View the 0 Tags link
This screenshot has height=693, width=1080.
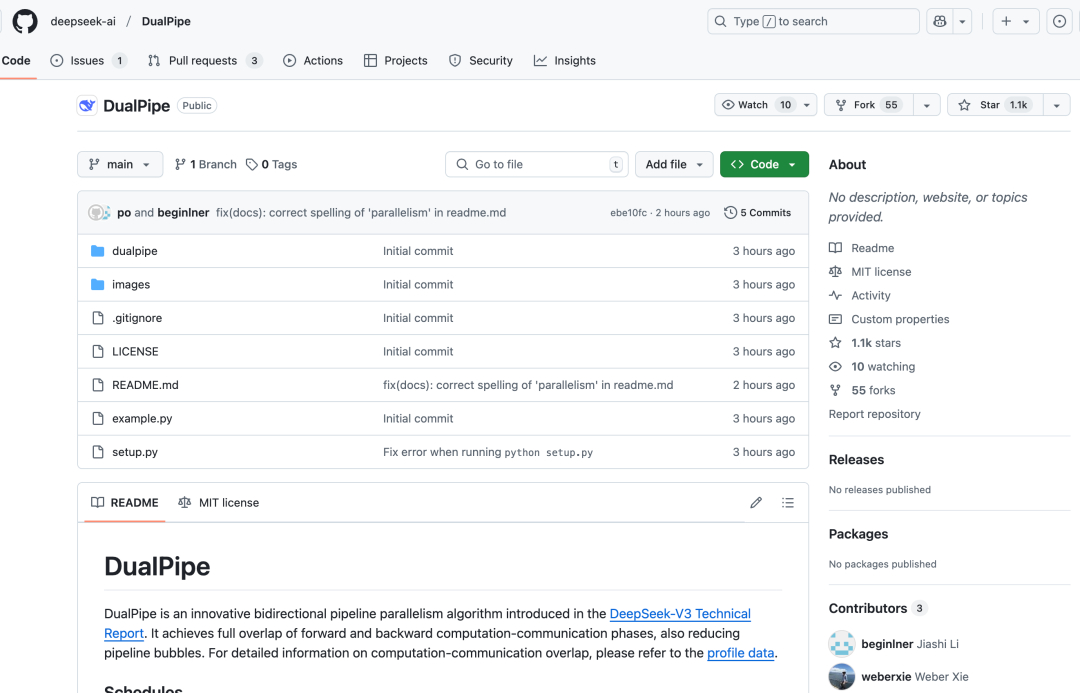pyautogui.click(x=272, y=165)
